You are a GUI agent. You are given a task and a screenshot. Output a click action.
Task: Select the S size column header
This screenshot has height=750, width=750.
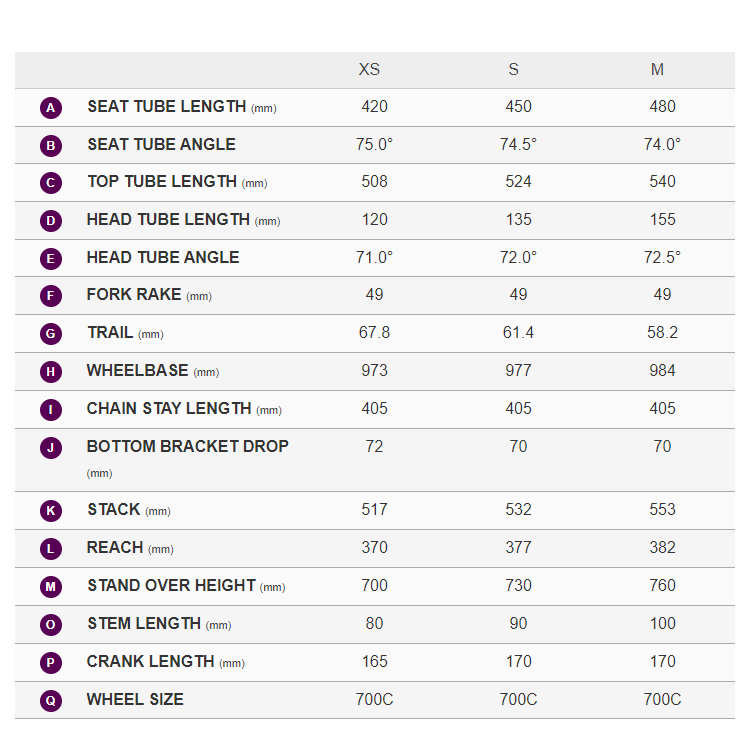coord(513,70)
